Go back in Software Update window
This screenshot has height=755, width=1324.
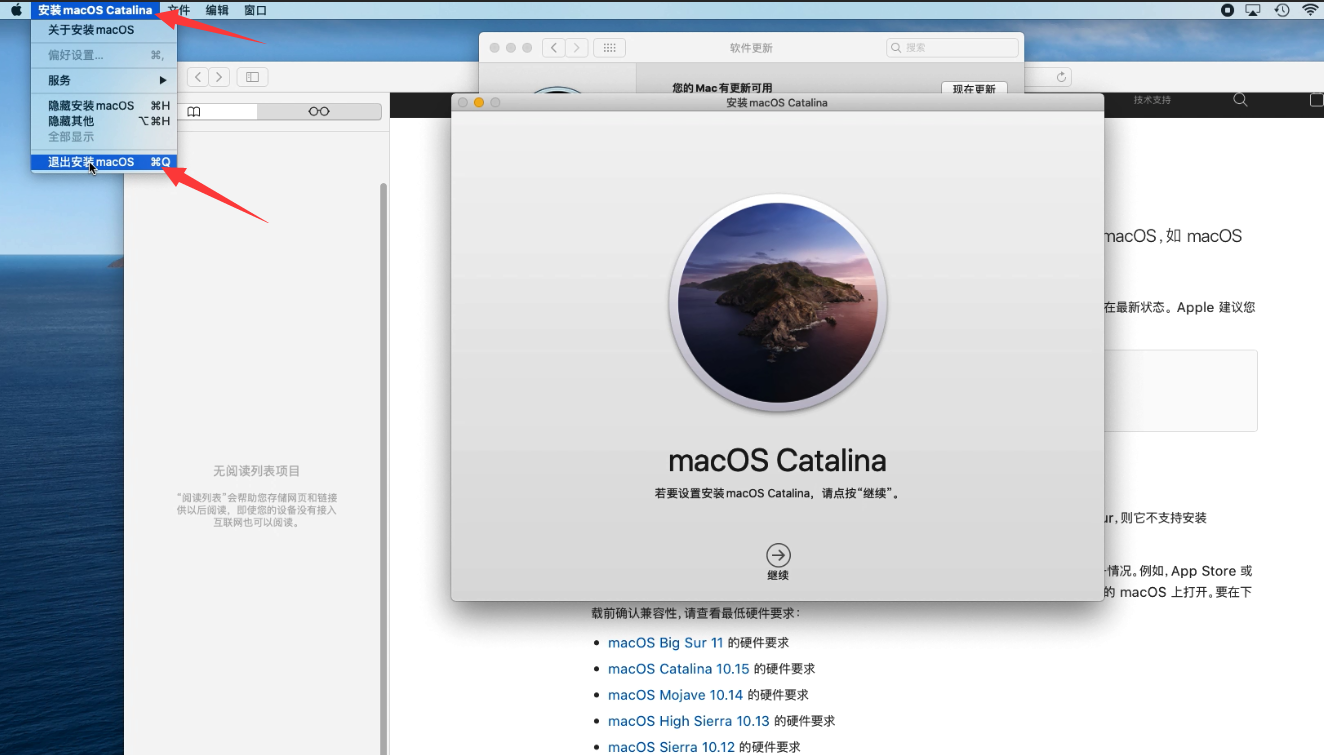(x=554, y=47)
